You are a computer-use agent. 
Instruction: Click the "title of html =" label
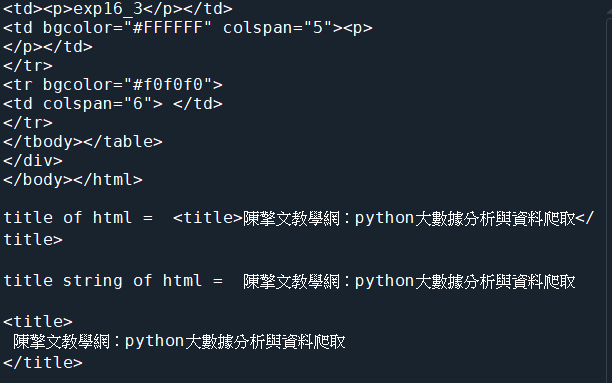[78, 218]
